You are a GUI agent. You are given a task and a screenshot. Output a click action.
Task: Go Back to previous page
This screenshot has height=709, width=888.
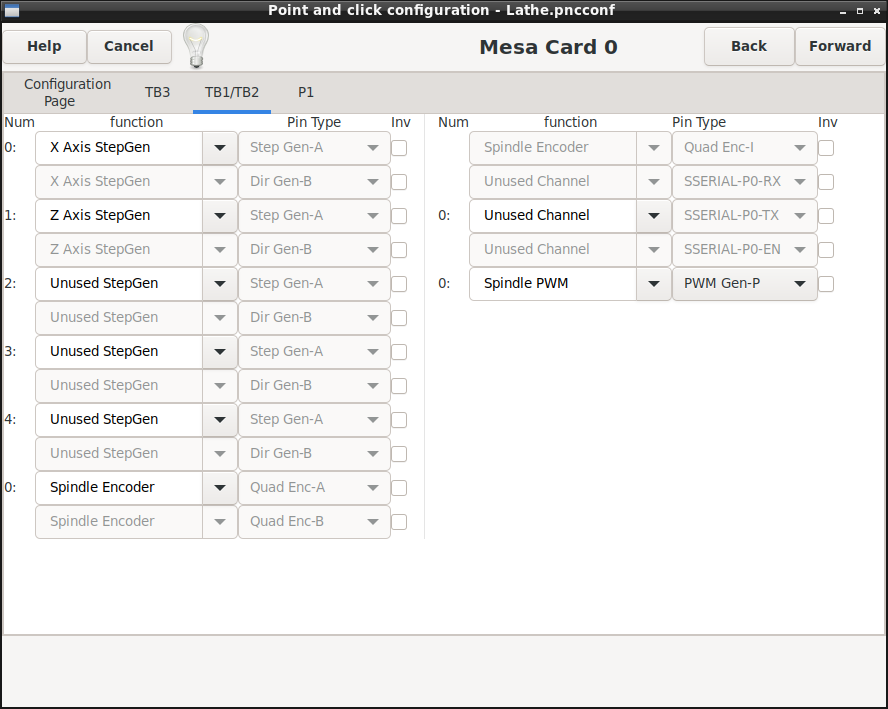coord(749,46)
